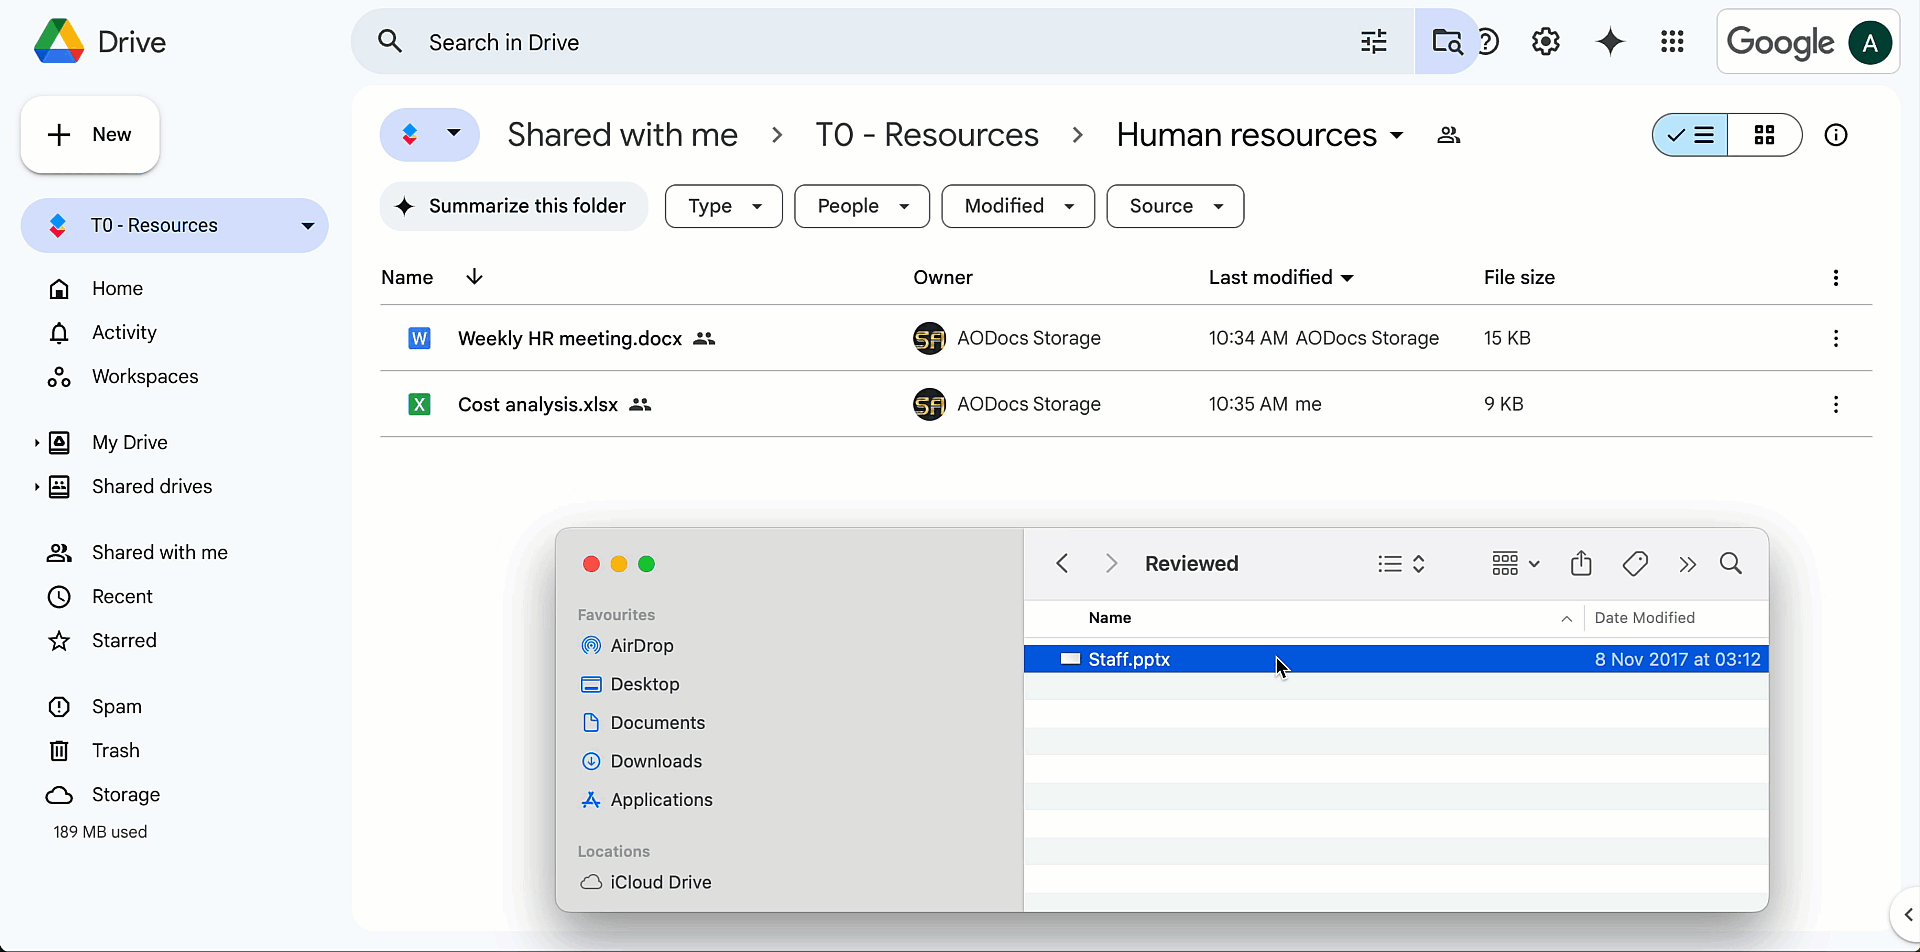This screenshot has height=952, width=1920.
Task: Open Human resources folder dropdown
Action: [1397, 135]
